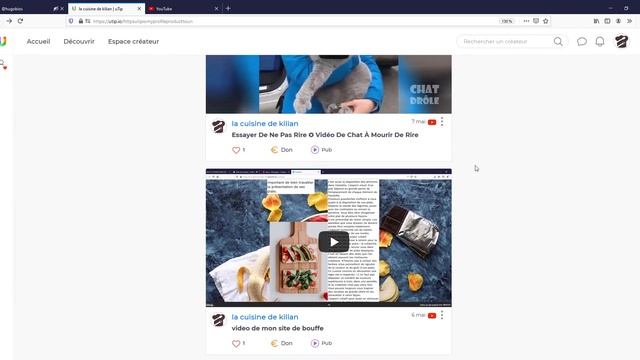Click YouTube icon on the 6 mai post
The width and height of the screenshot is (640, 360).
[432, 316]
